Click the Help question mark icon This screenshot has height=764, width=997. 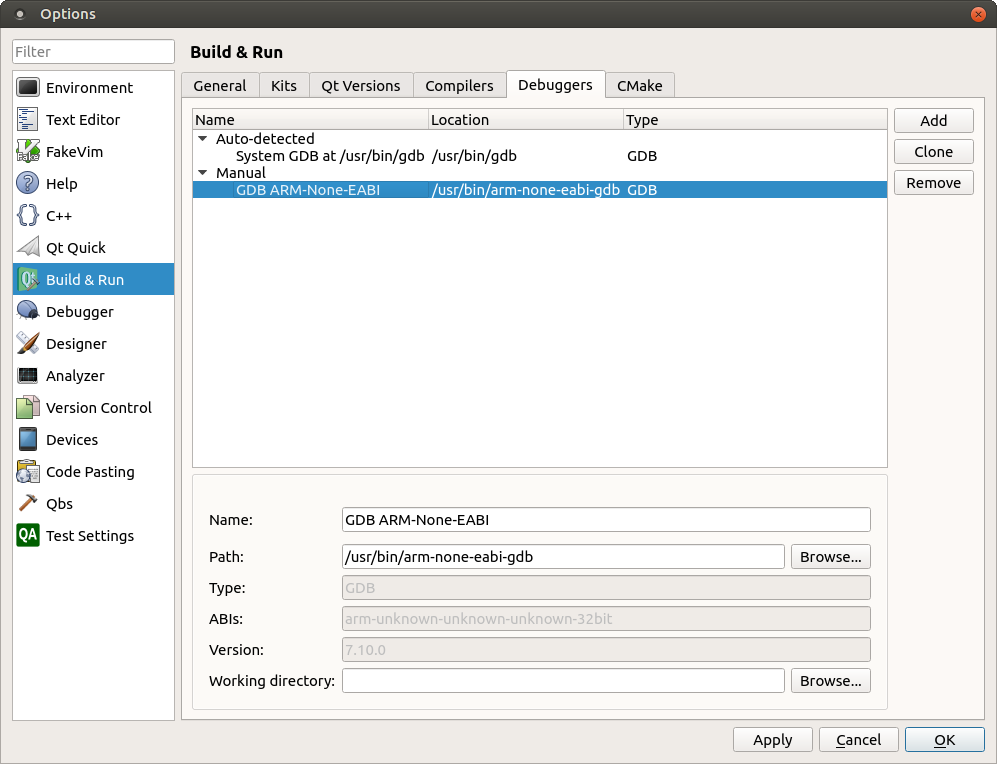(28, 184)
